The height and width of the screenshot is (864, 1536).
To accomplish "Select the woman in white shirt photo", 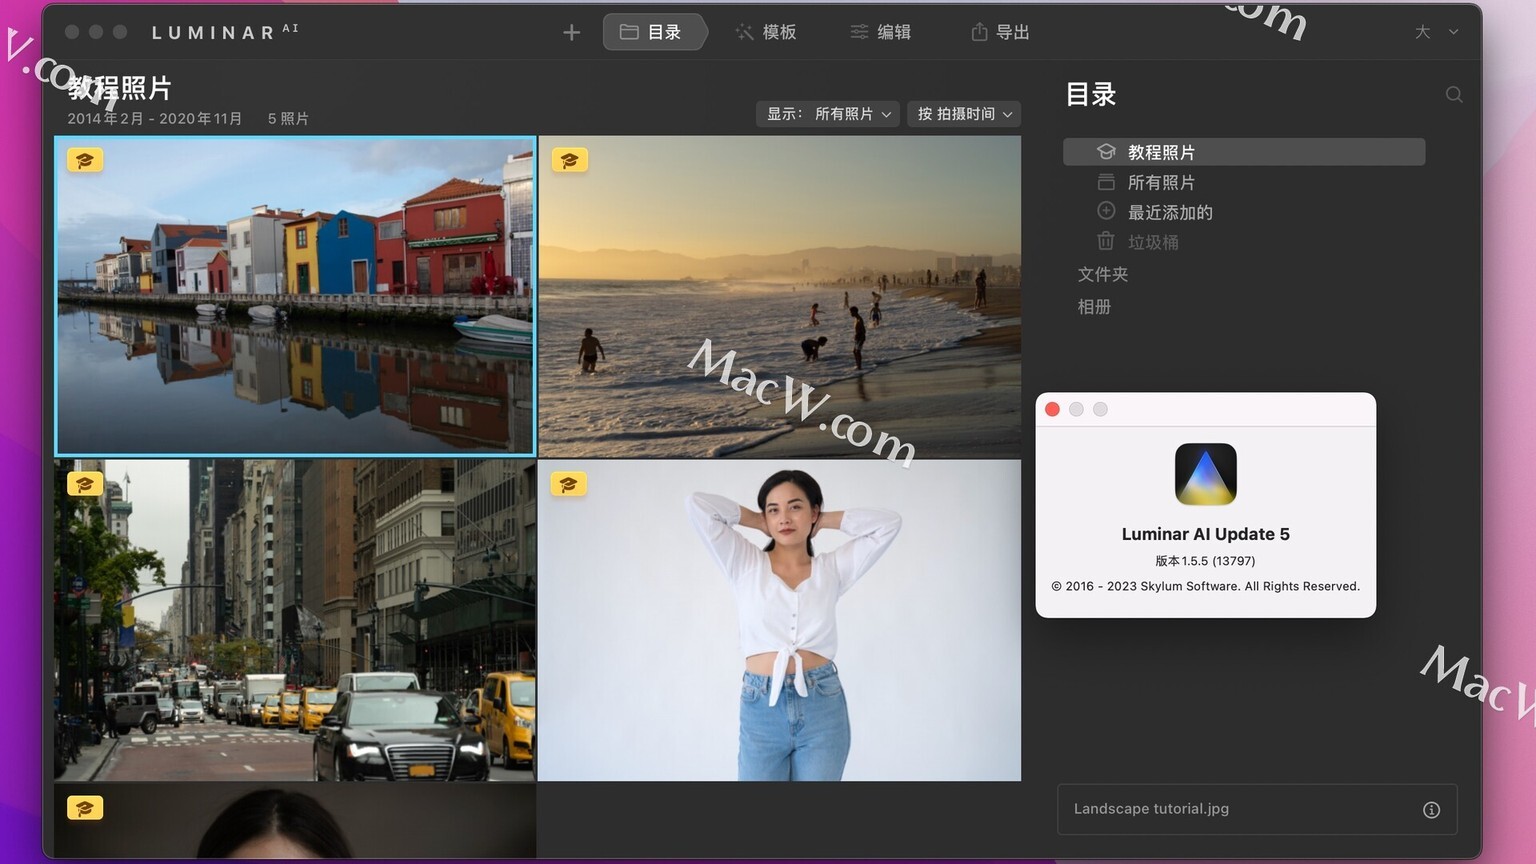I will (x=780, y=620).
